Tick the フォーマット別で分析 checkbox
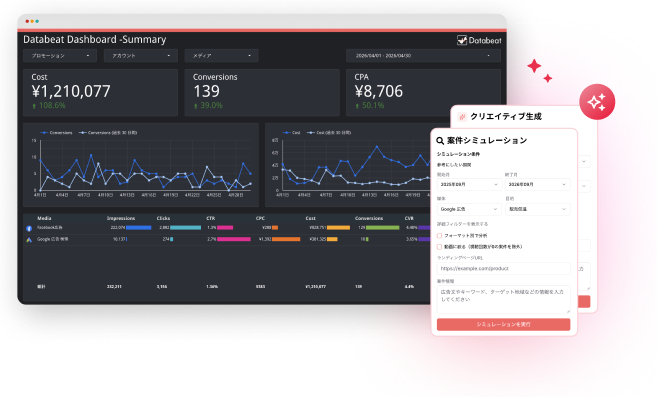This screenshot has height=397, width=657. click(x=440, y=236)
